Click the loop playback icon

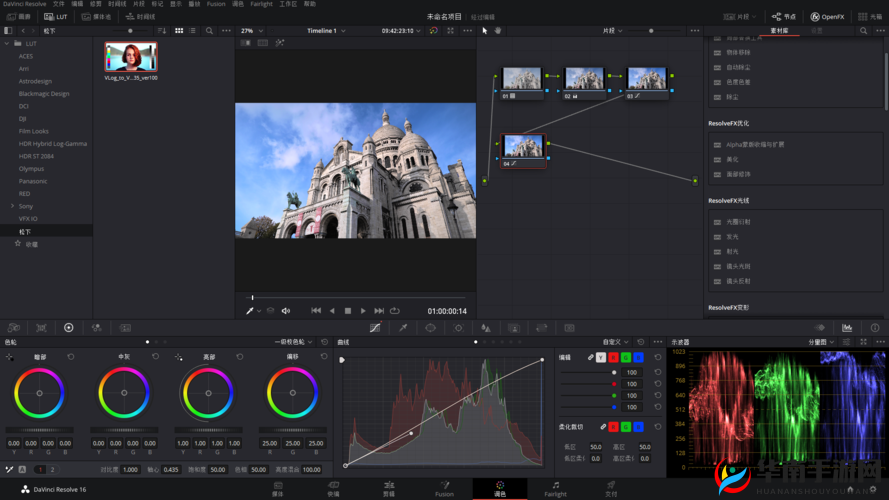pyautogui.click(x=395, y=311)
